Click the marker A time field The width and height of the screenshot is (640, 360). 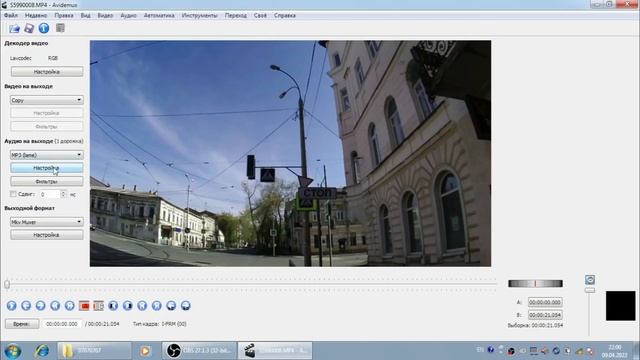click(545, 302)
